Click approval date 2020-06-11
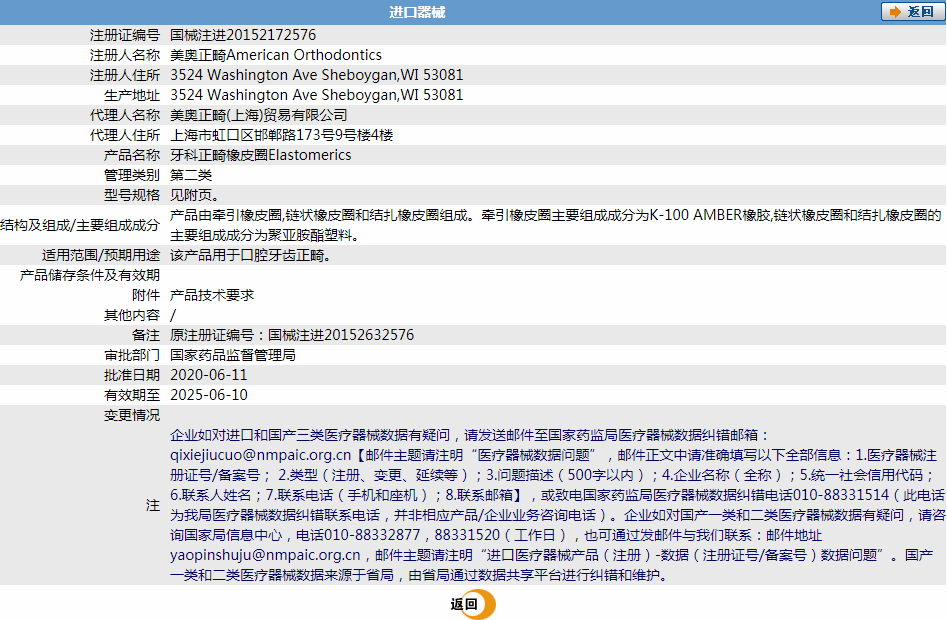Viewport: 947px width, 620px height. click(x=209, y=375)
